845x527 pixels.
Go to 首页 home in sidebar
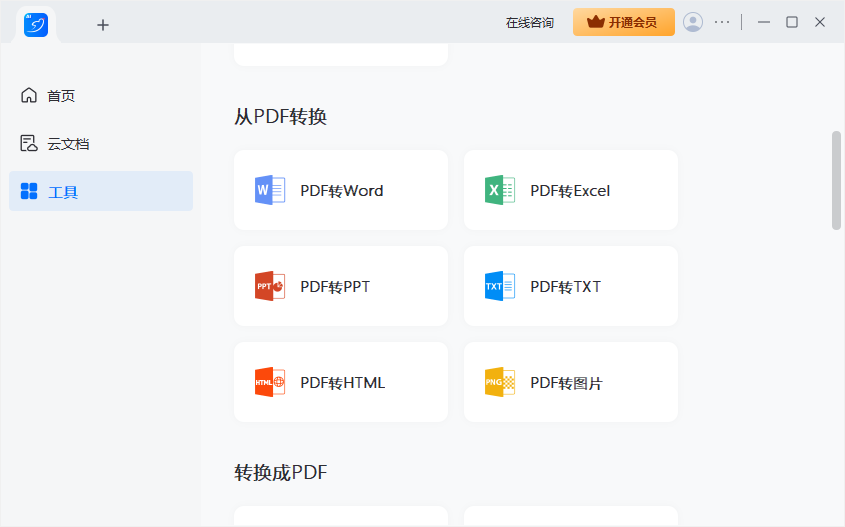pos(101,95)
